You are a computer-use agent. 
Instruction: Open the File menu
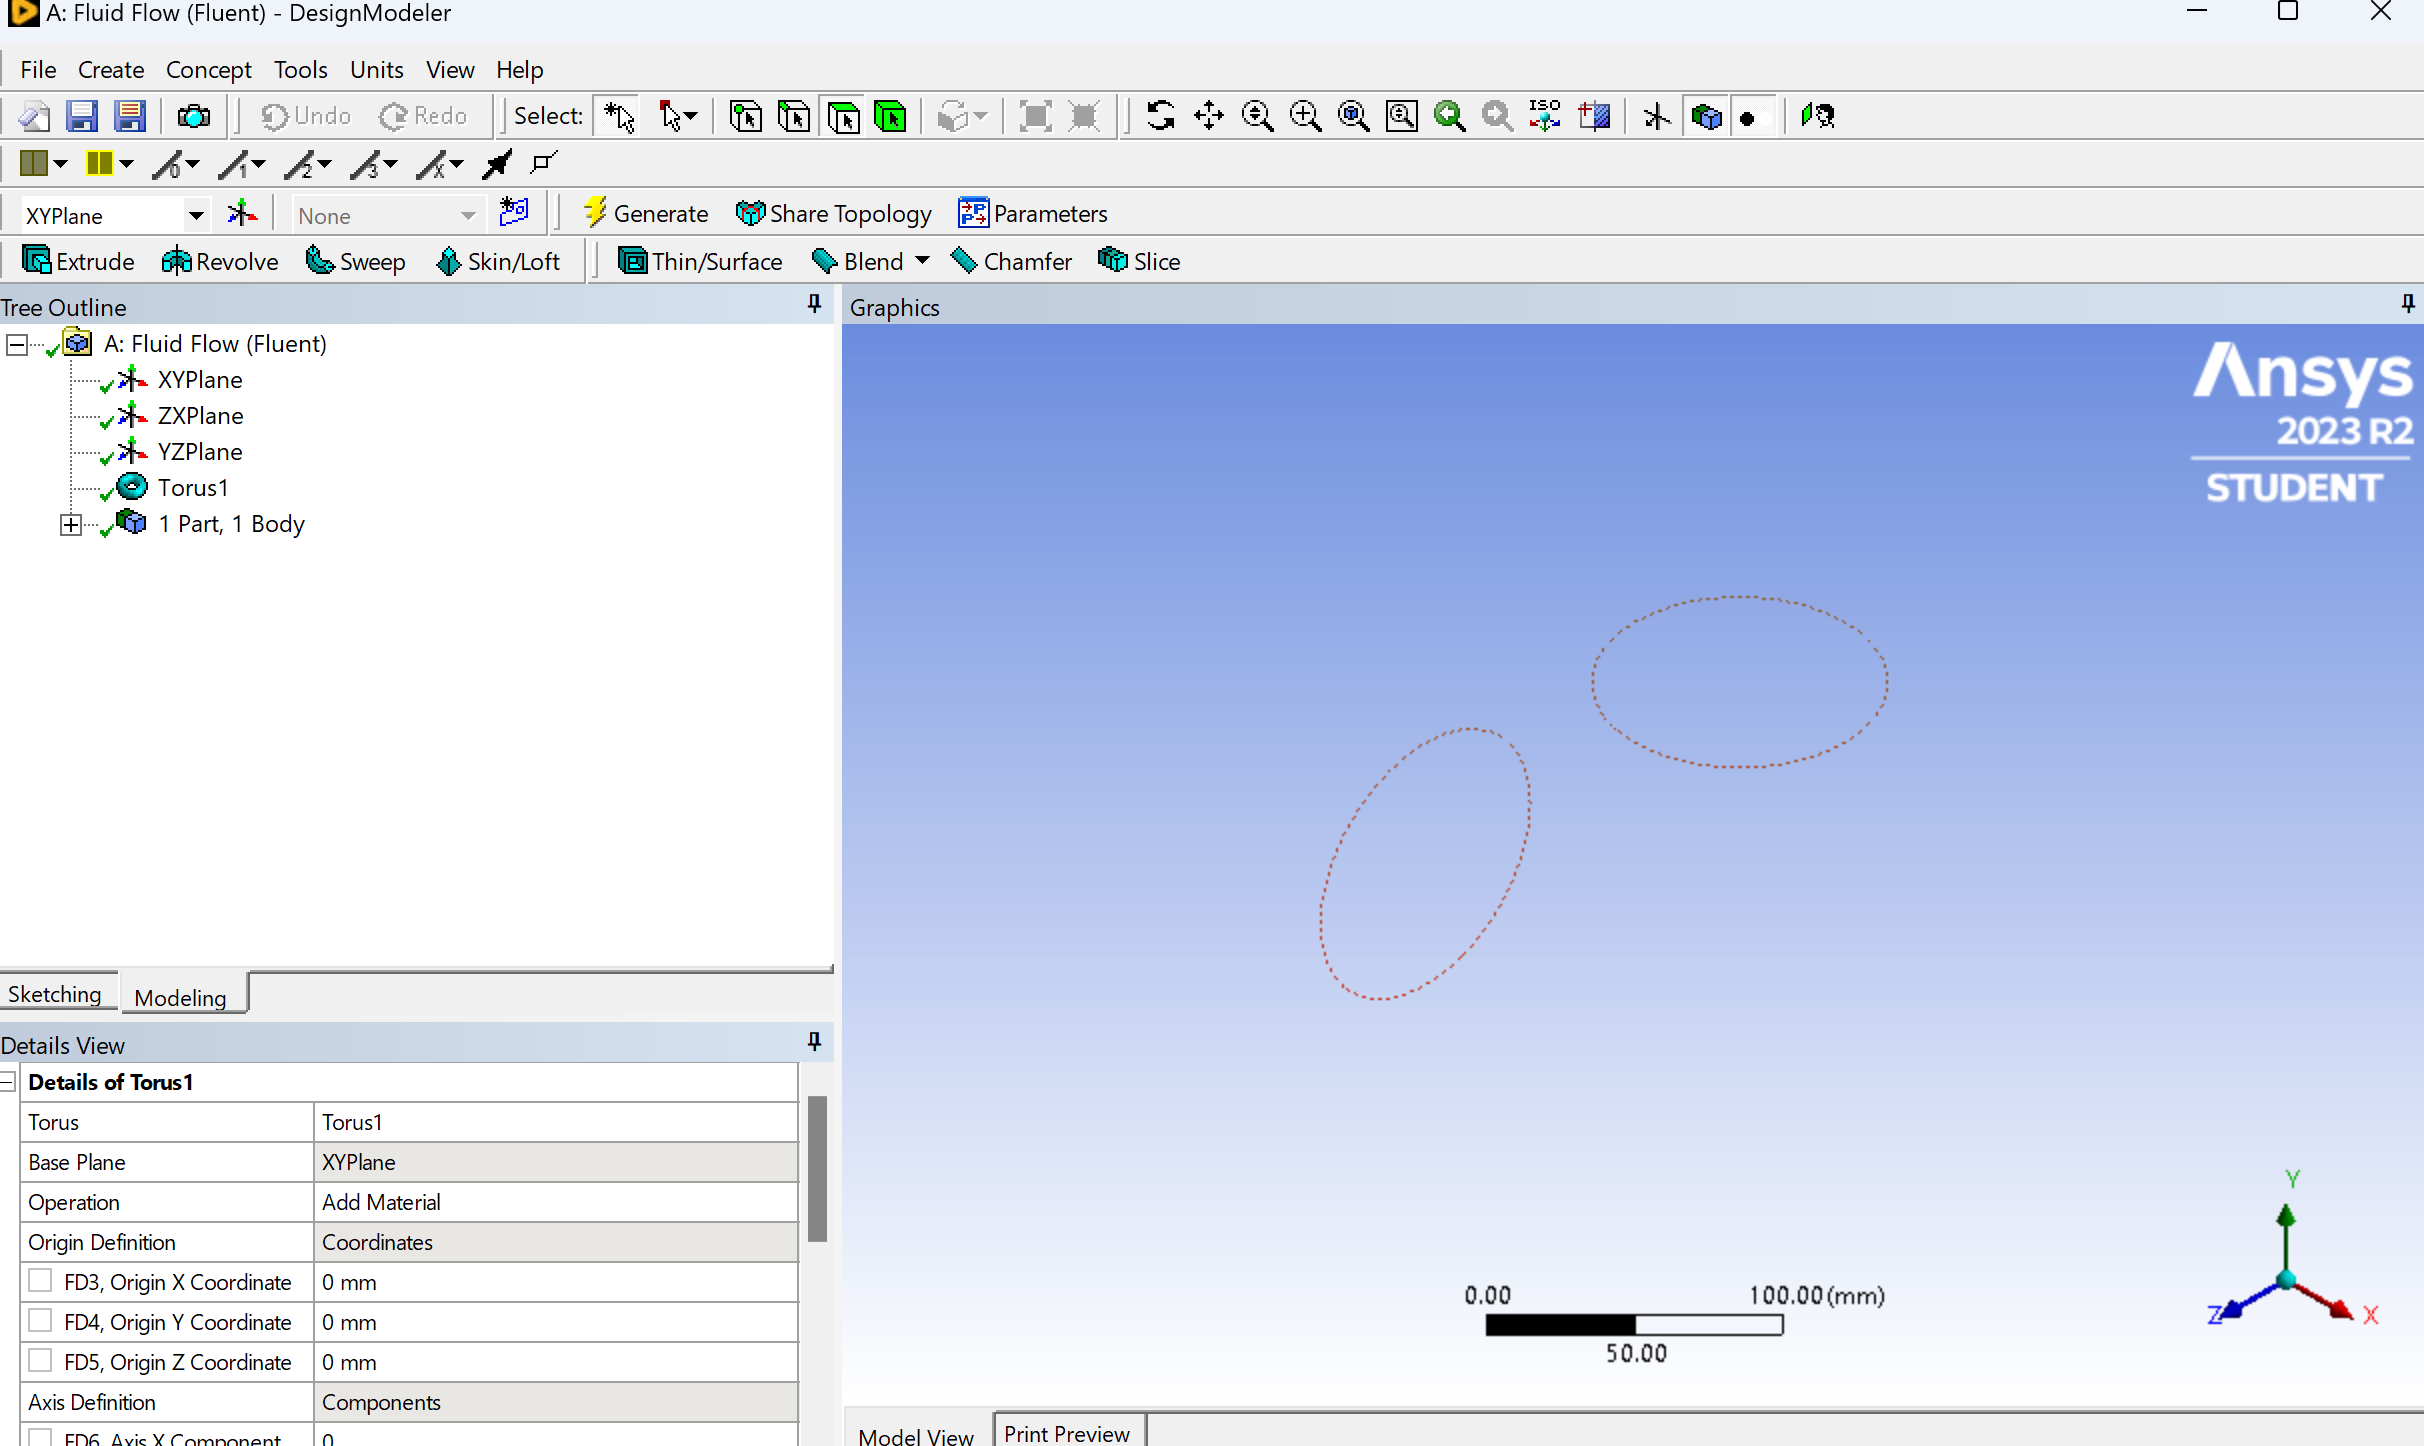(x=38, y=69)
